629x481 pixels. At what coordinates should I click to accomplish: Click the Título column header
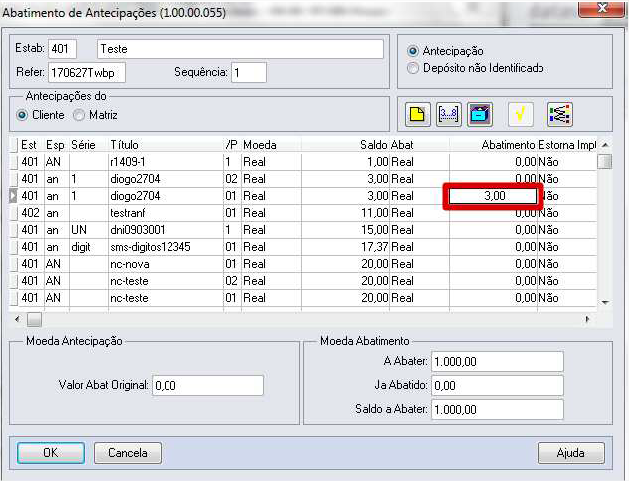165,145
